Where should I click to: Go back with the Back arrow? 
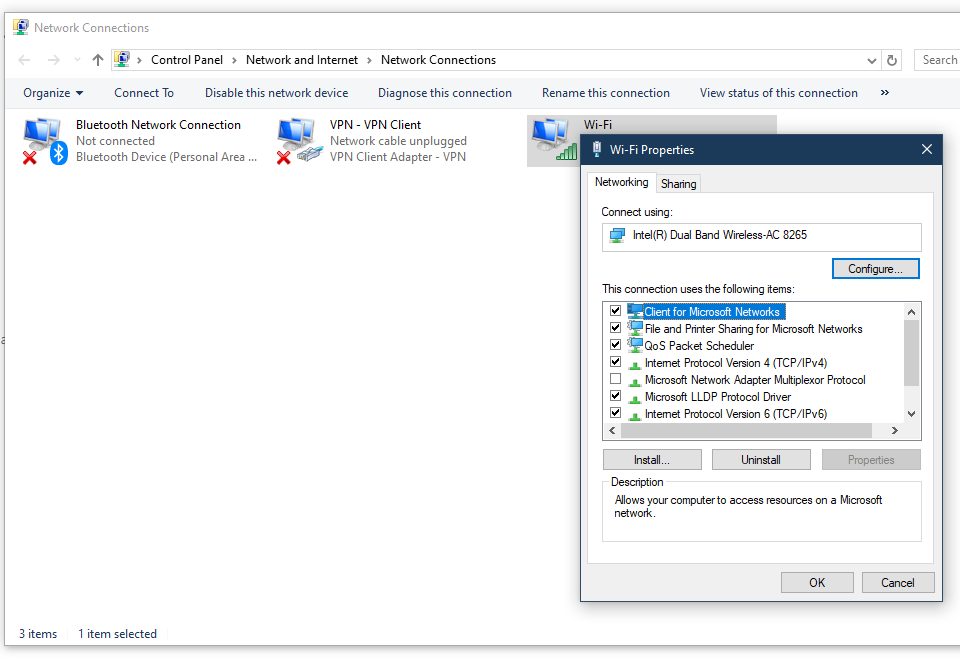tap(24, 60)
